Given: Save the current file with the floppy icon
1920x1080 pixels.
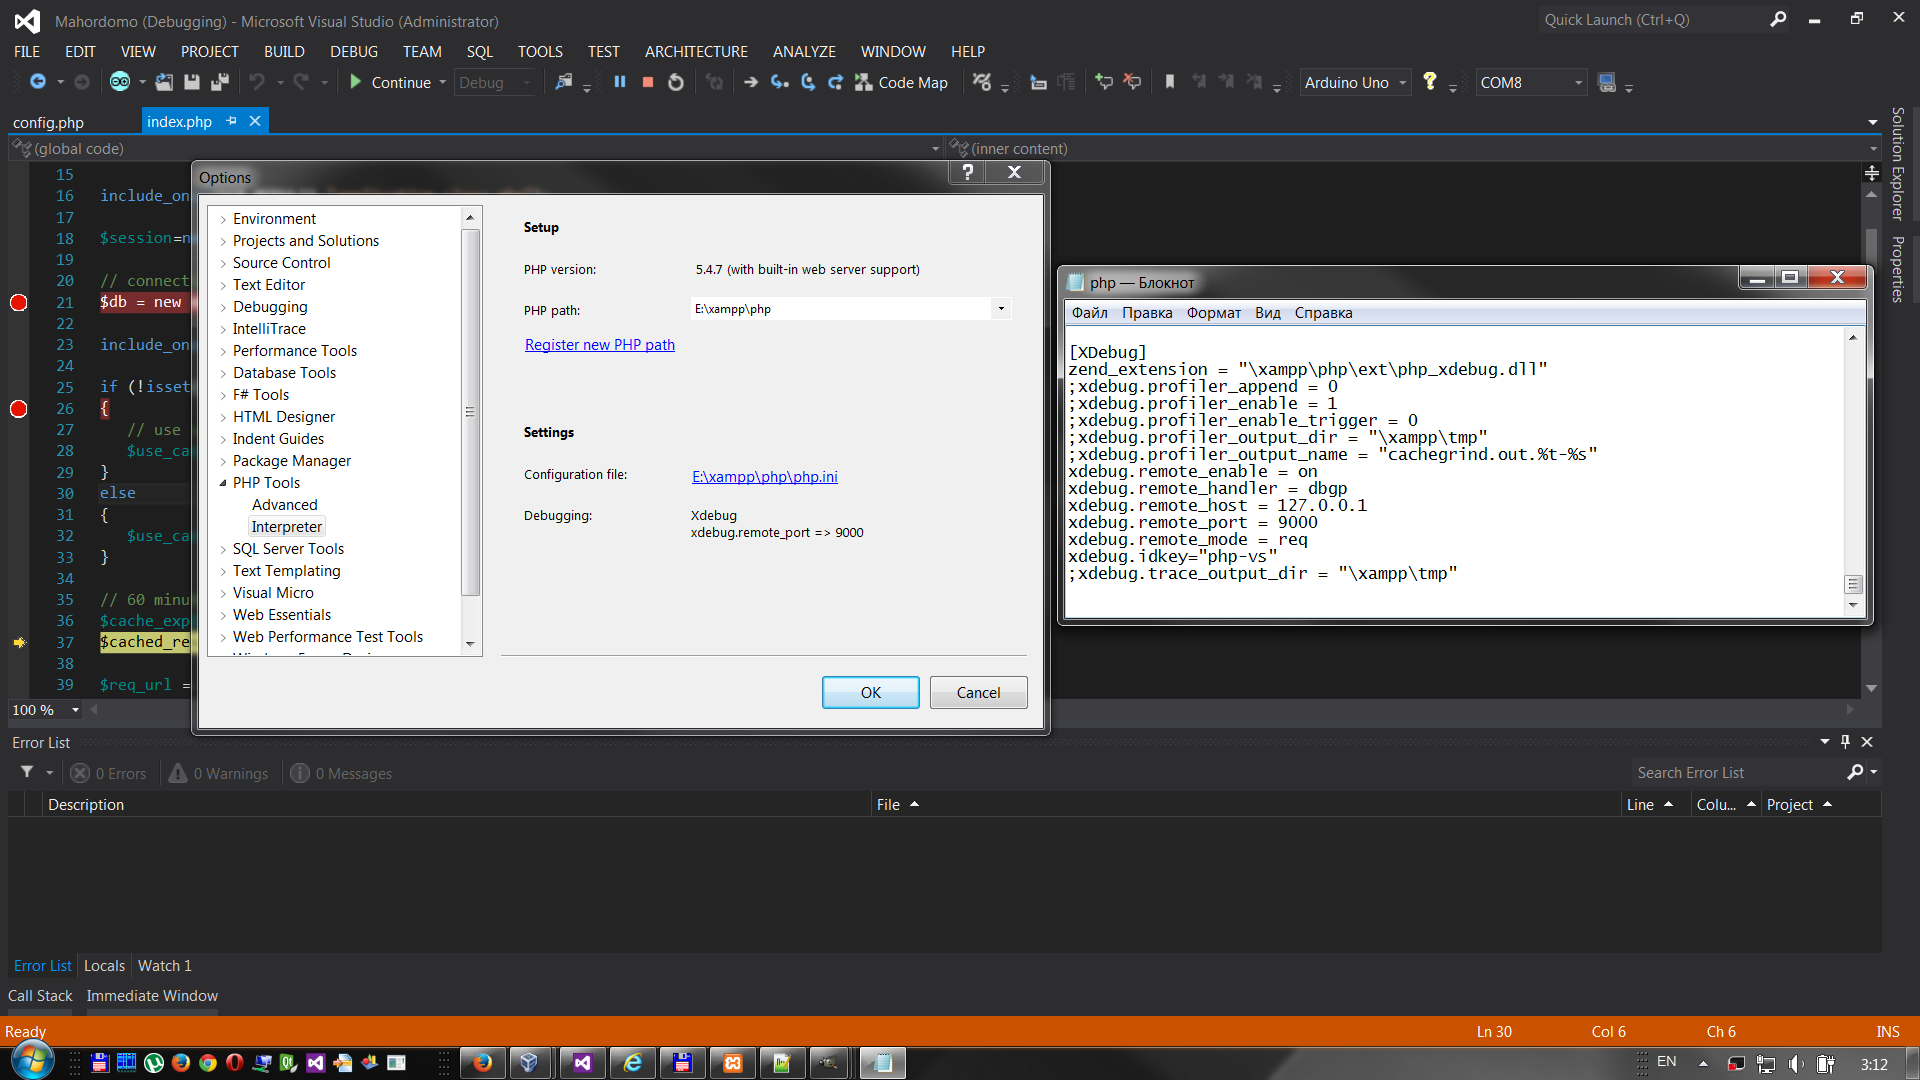Looking at the screenshot, I should [192, 82].
